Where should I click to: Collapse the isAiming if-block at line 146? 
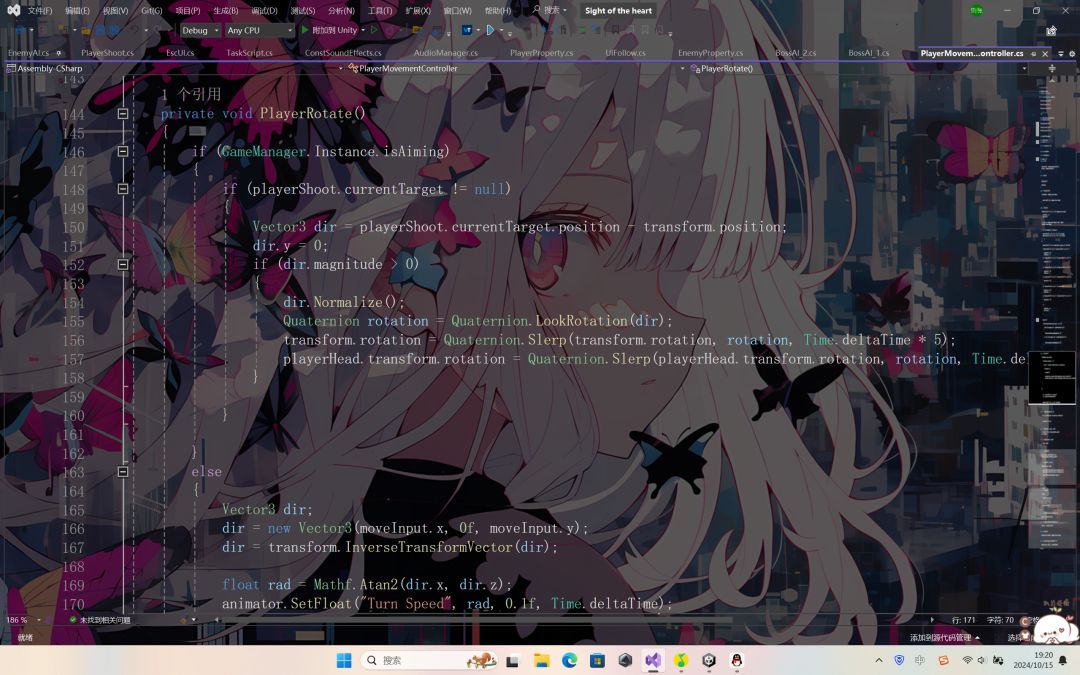click(x=123, y=151)
